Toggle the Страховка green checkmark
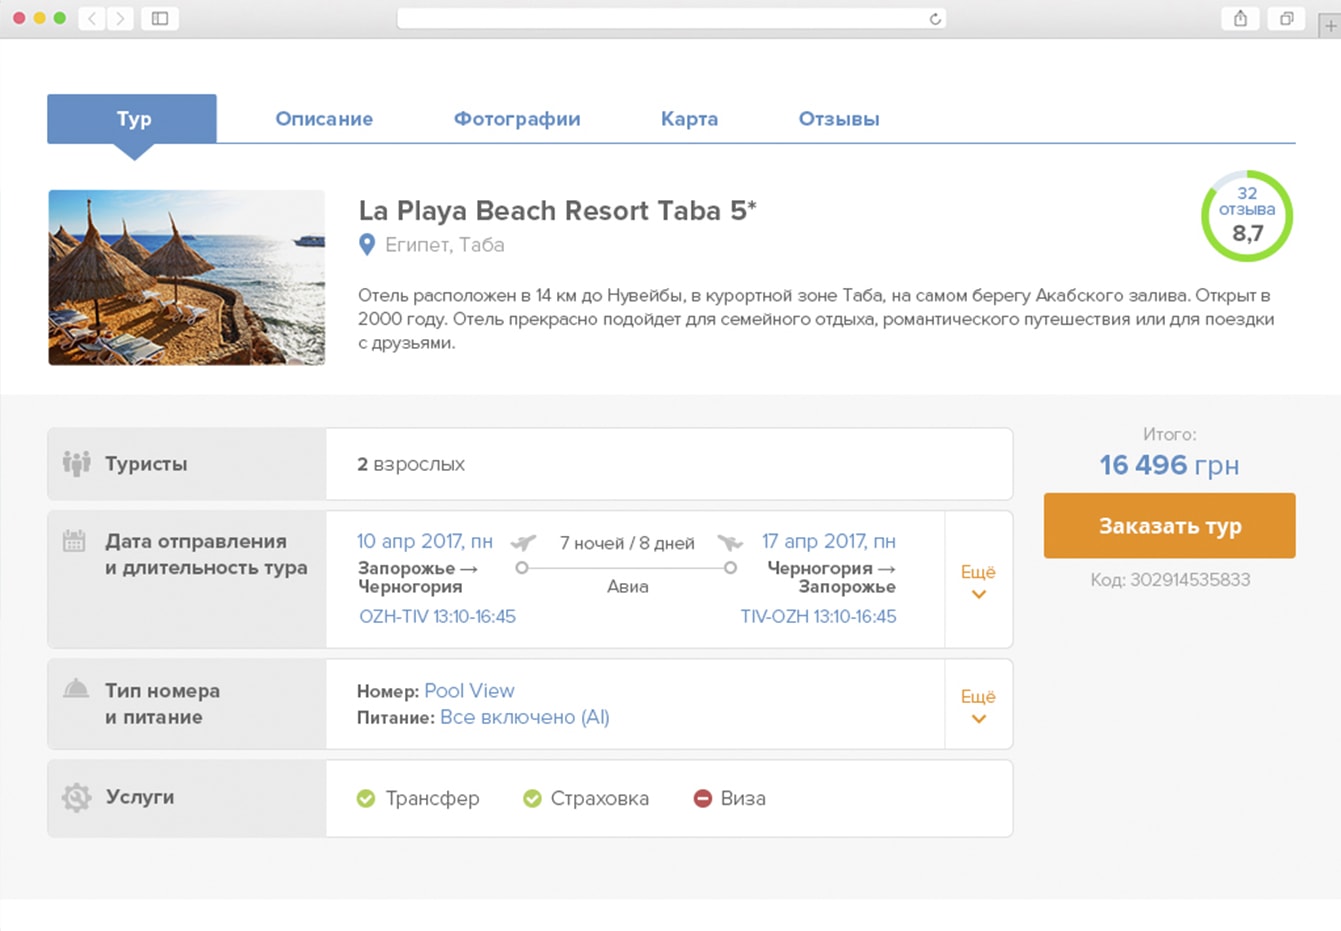The image size is (1341, 931). pos(532,798)
